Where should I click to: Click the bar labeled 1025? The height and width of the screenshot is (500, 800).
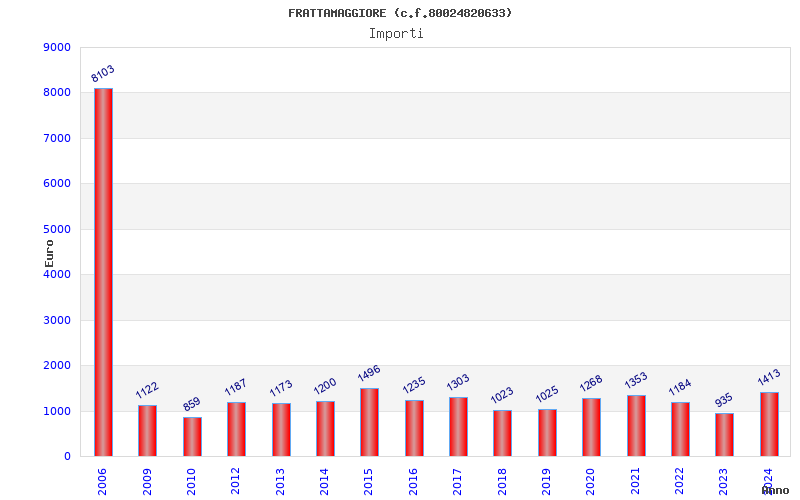pyautogui.click(x=547, y=433)
